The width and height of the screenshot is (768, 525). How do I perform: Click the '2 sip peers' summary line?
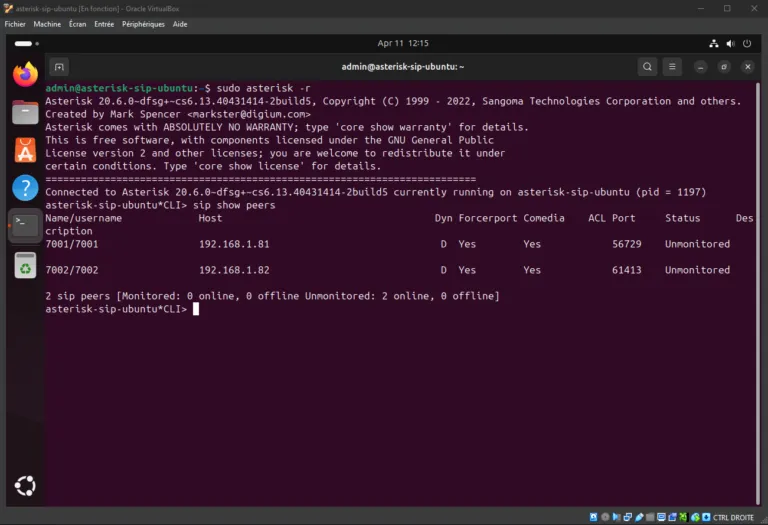tap(272, 296)
